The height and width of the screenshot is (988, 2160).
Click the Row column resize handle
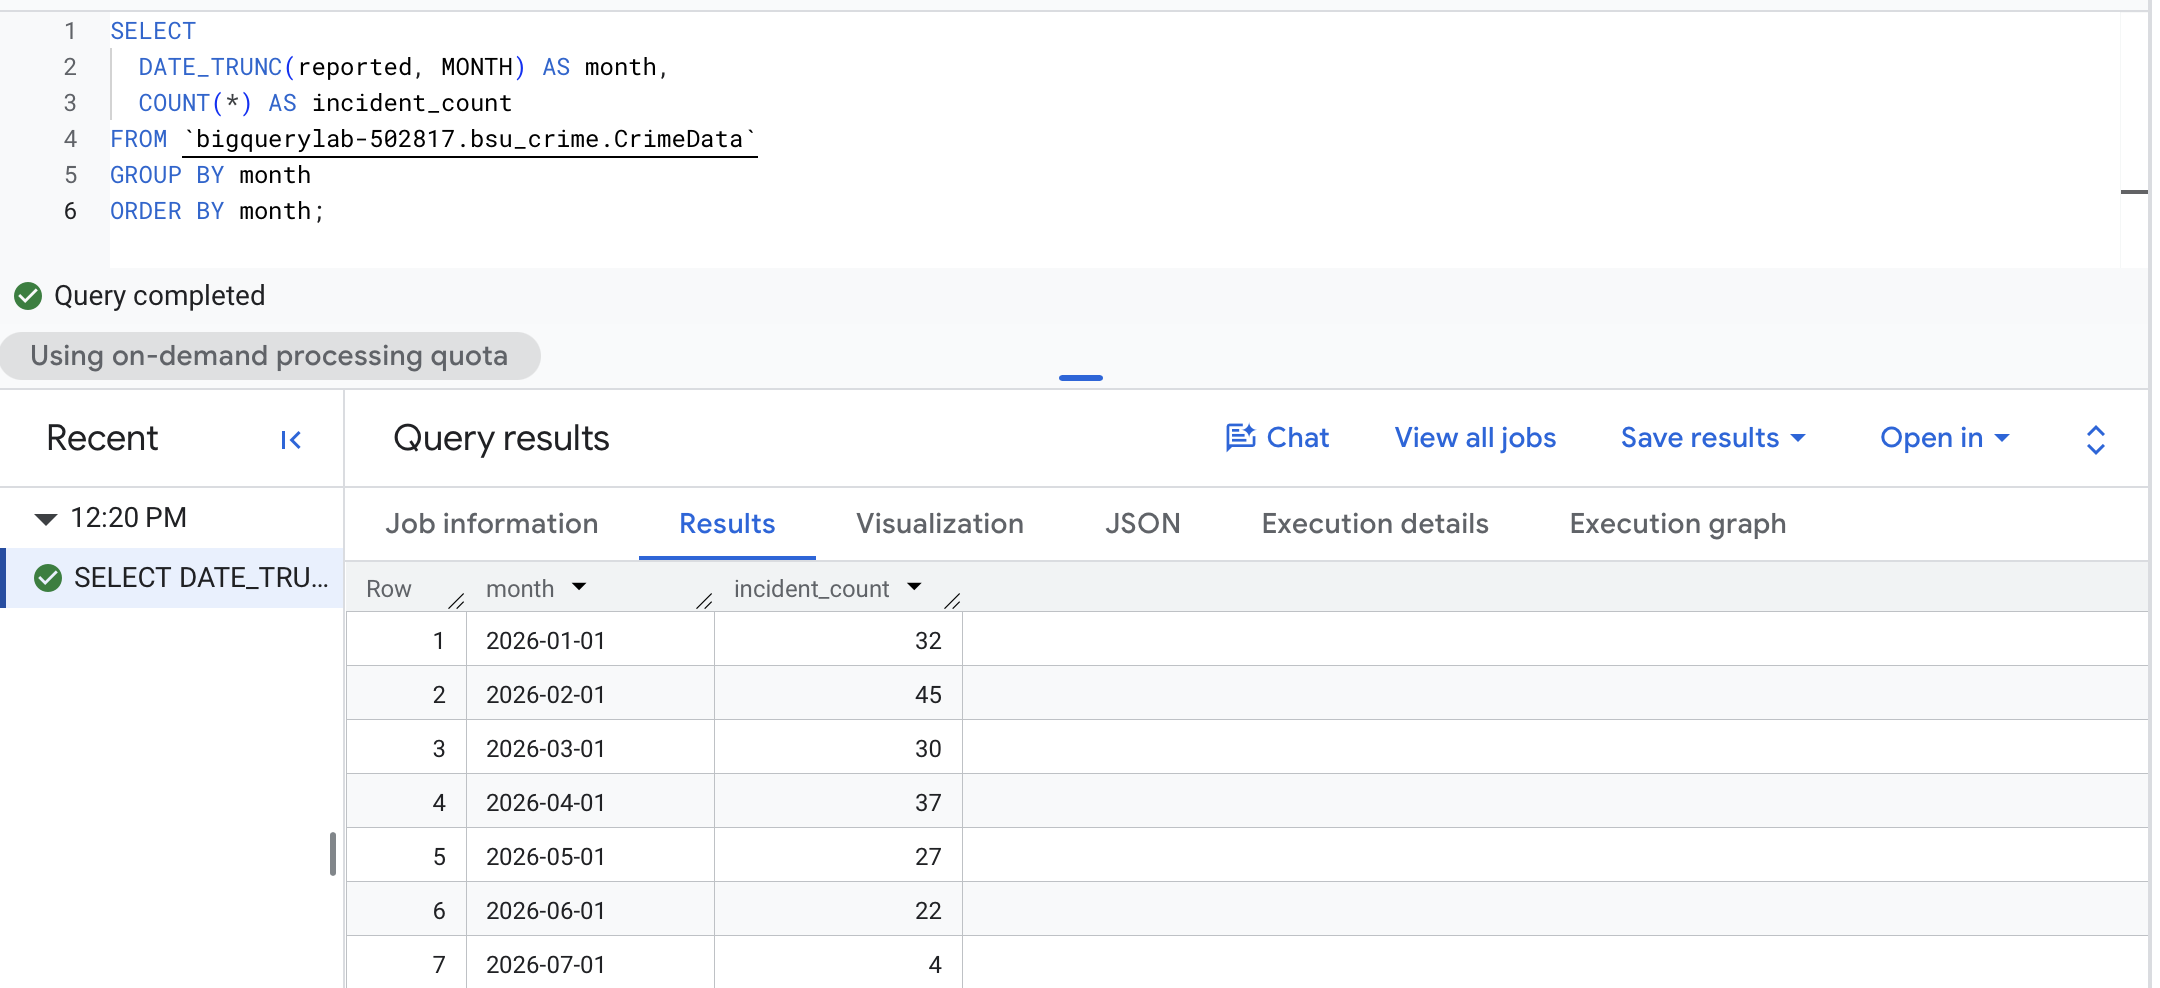click(456, 600)
